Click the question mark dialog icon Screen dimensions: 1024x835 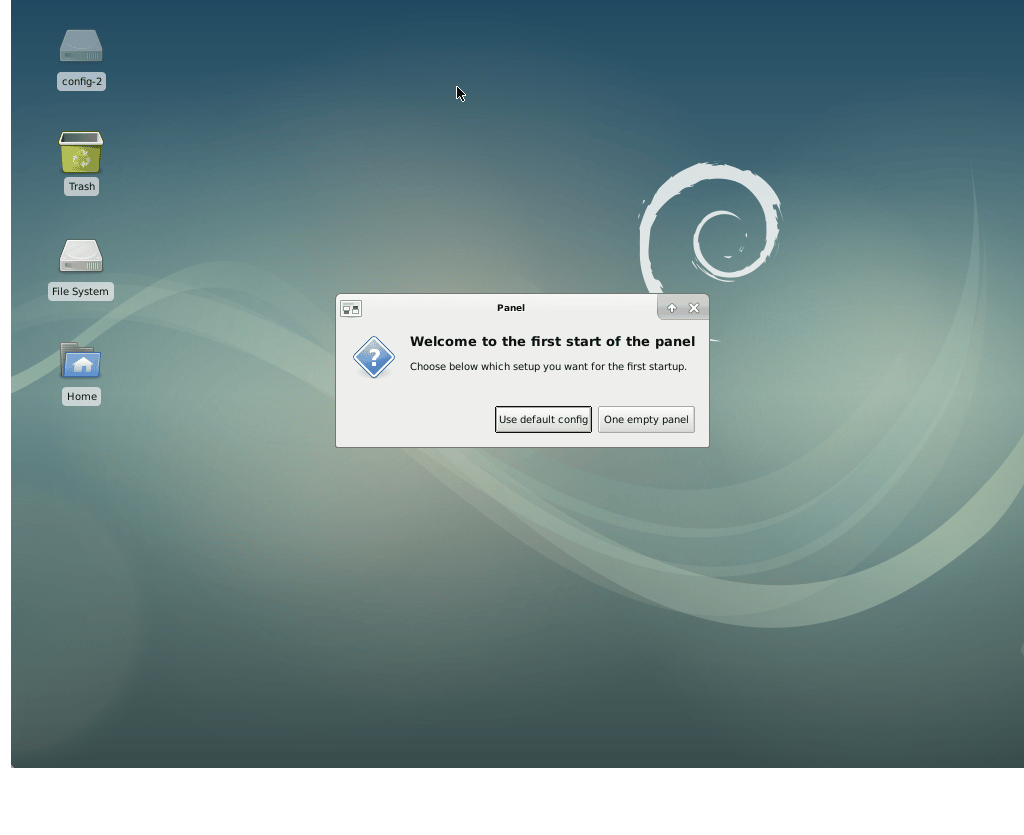[x=374, y=357]
